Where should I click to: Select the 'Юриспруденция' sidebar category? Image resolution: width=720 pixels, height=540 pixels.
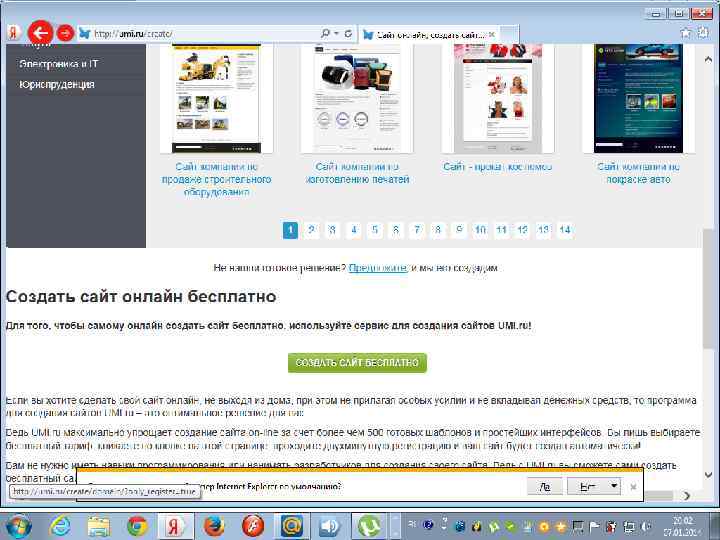click(57, 84)
